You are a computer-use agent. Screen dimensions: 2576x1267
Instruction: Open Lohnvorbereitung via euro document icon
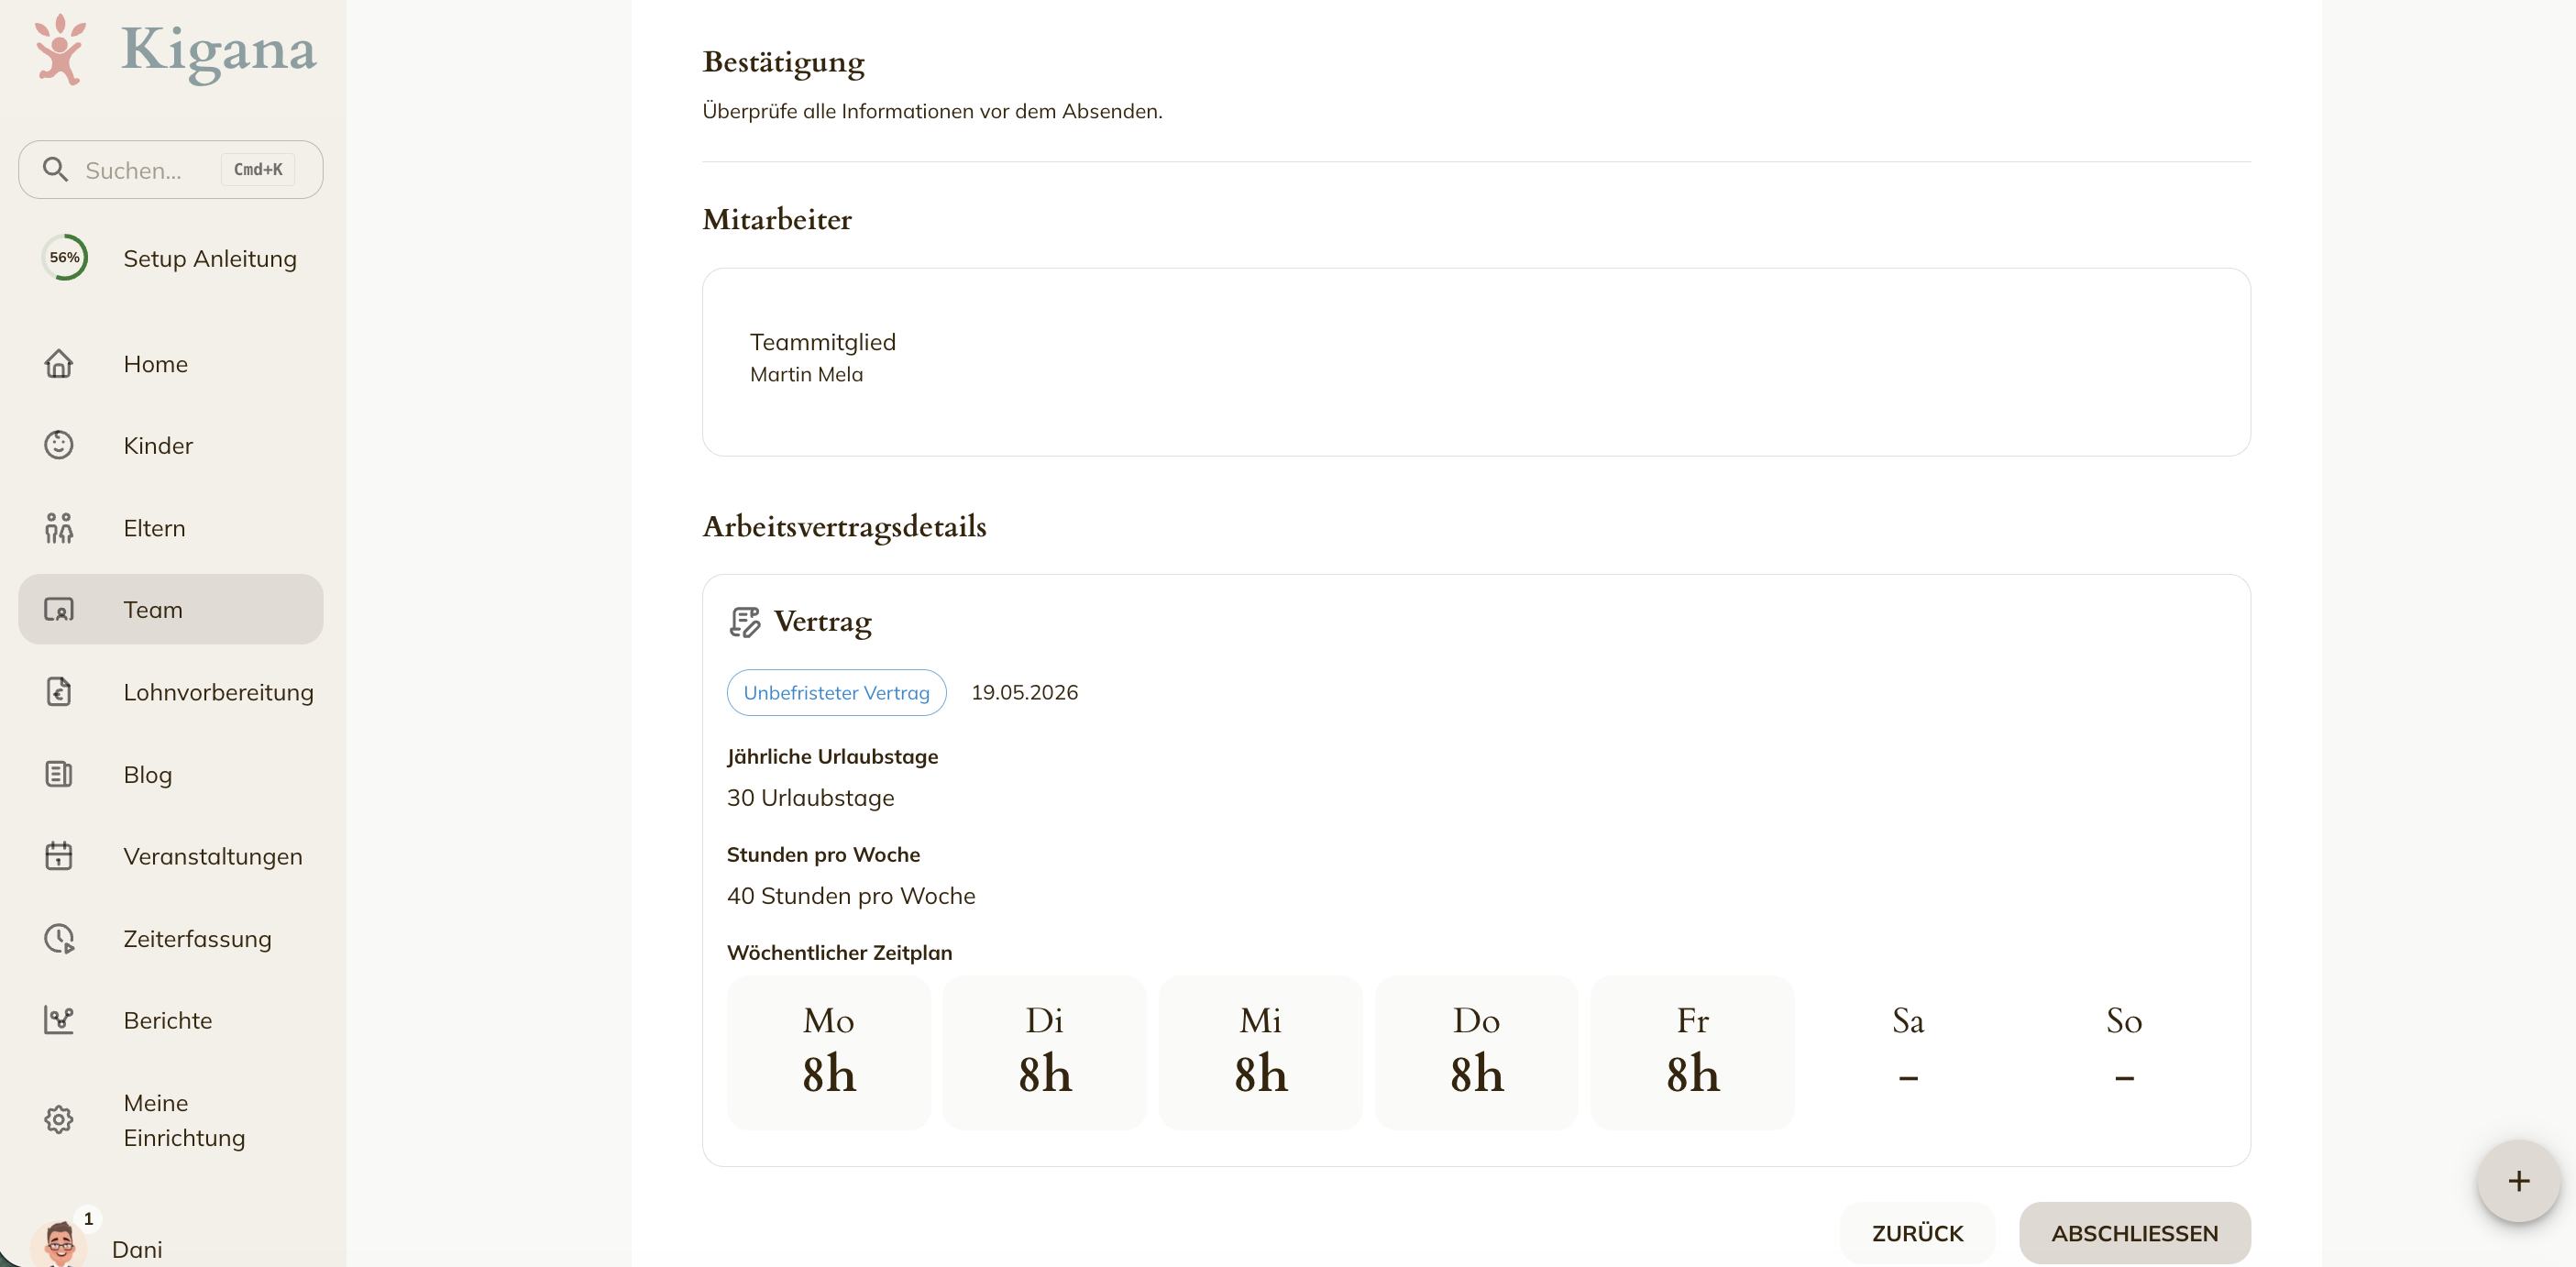[x=59, y=692]
